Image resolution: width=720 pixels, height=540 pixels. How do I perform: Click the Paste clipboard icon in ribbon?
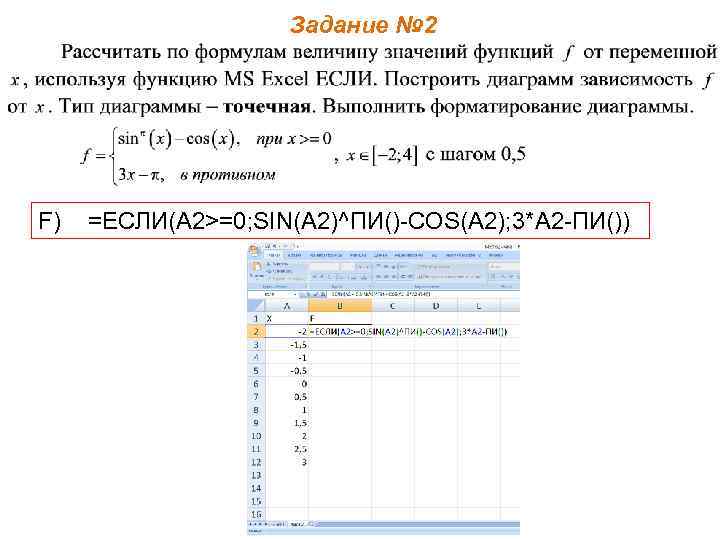pos(256,268)
